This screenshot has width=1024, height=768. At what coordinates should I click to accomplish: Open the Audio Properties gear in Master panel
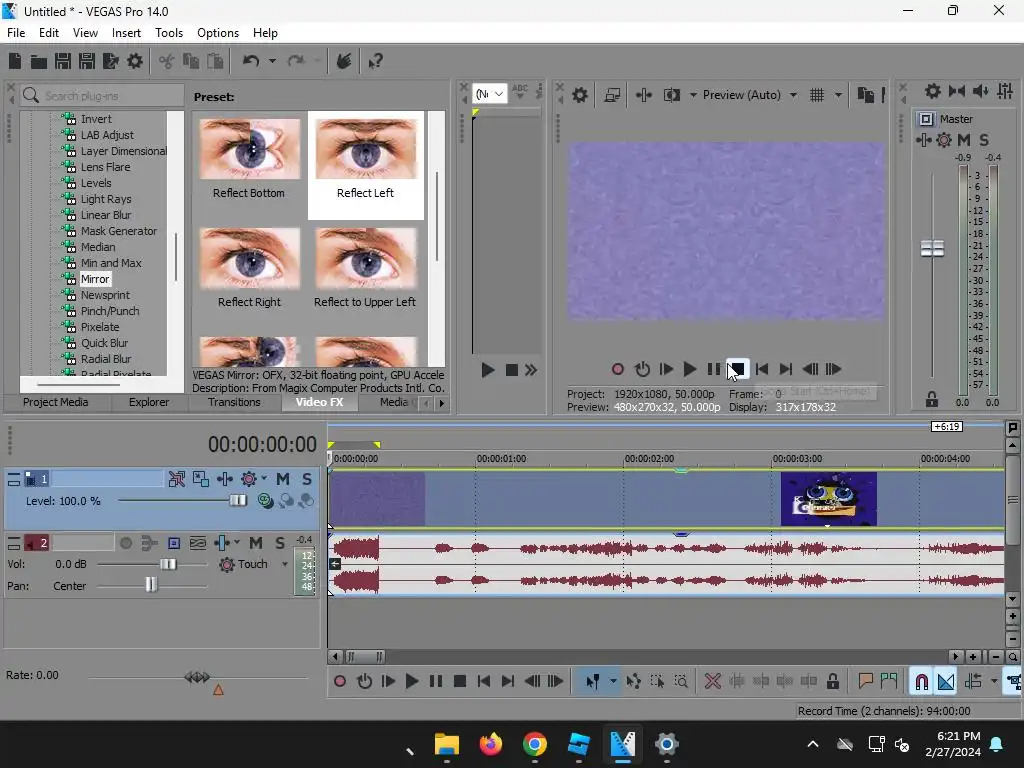[933, 91]
